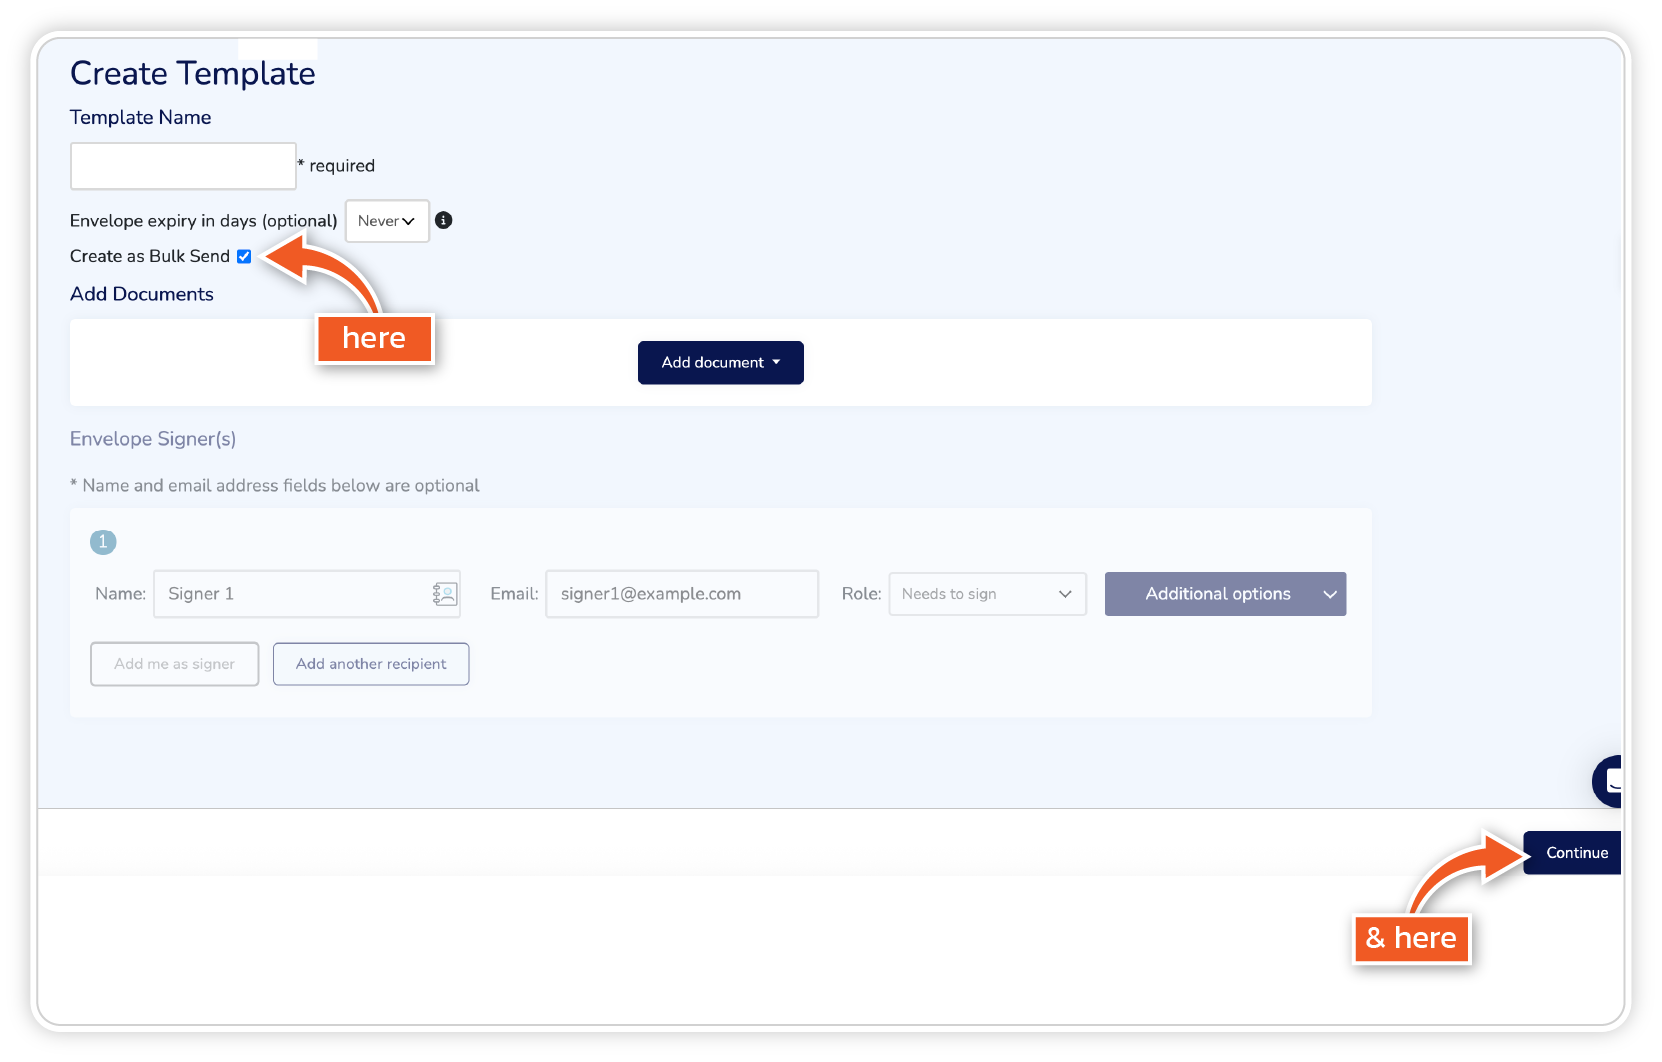Open the contacts address book icon
1662x1062 pixels.
pos(445,594)
